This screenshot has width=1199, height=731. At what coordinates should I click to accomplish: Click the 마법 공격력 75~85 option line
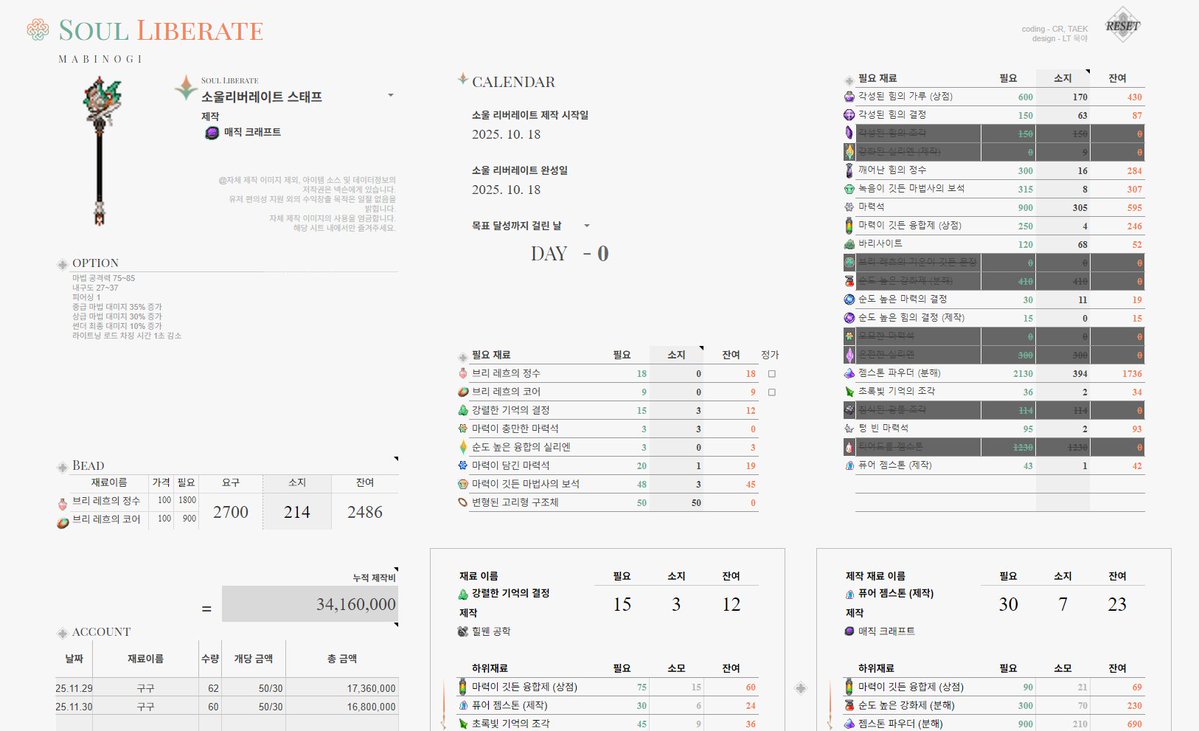point(103,278)
